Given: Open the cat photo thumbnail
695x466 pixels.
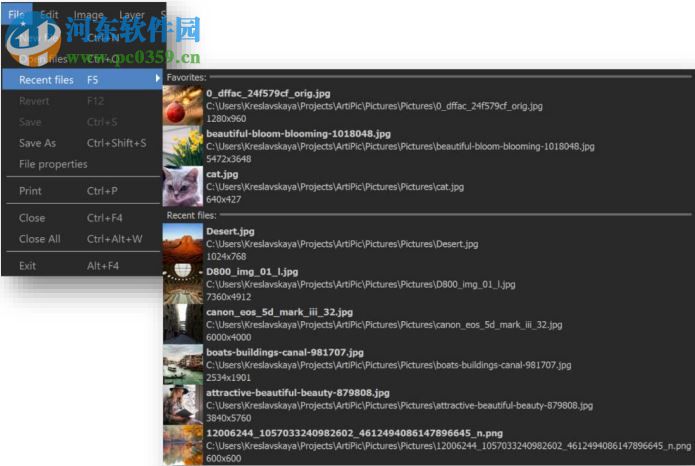Looking at the screenshot, I should 183,186.
